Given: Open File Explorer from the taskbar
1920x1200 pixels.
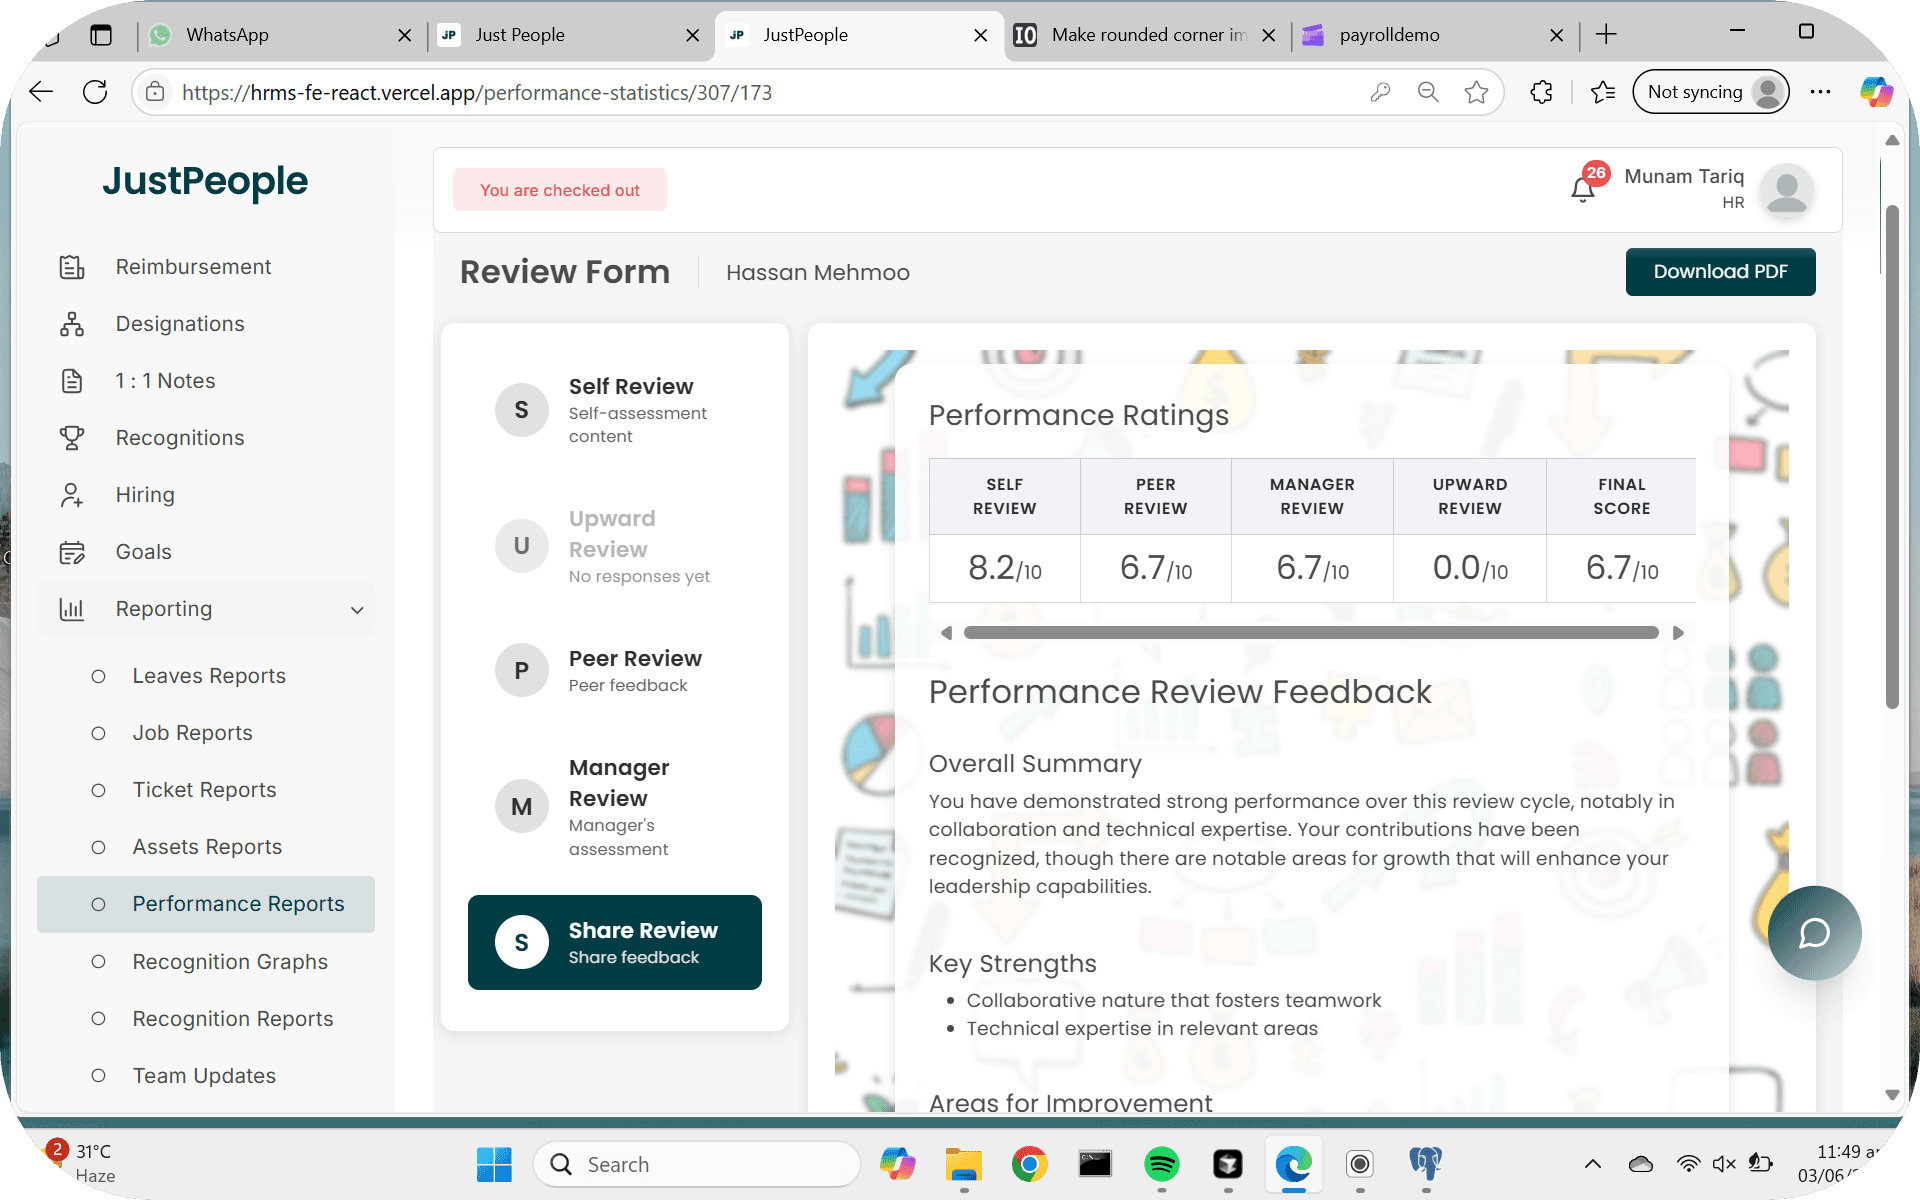Looking at the screenshot, I should click(963, 1164).
